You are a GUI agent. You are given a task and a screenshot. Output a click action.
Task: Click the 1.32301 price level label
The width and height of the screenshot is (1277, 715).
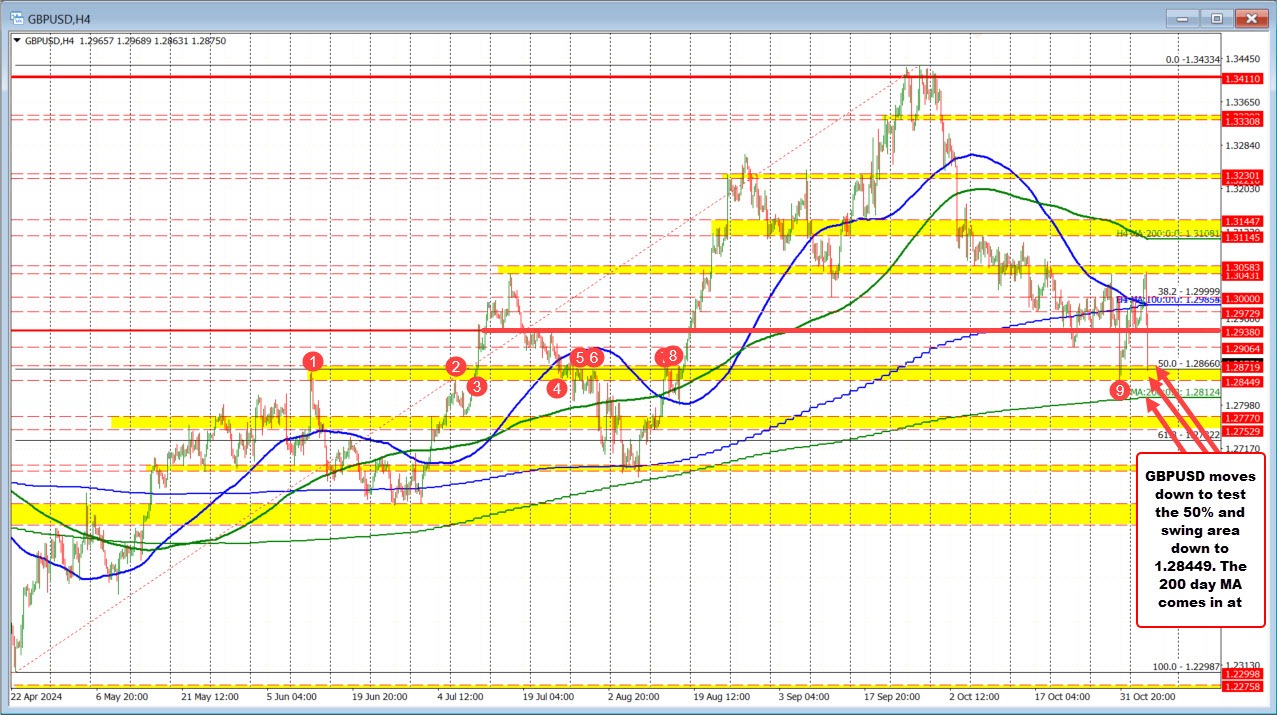click(1243, 176)
